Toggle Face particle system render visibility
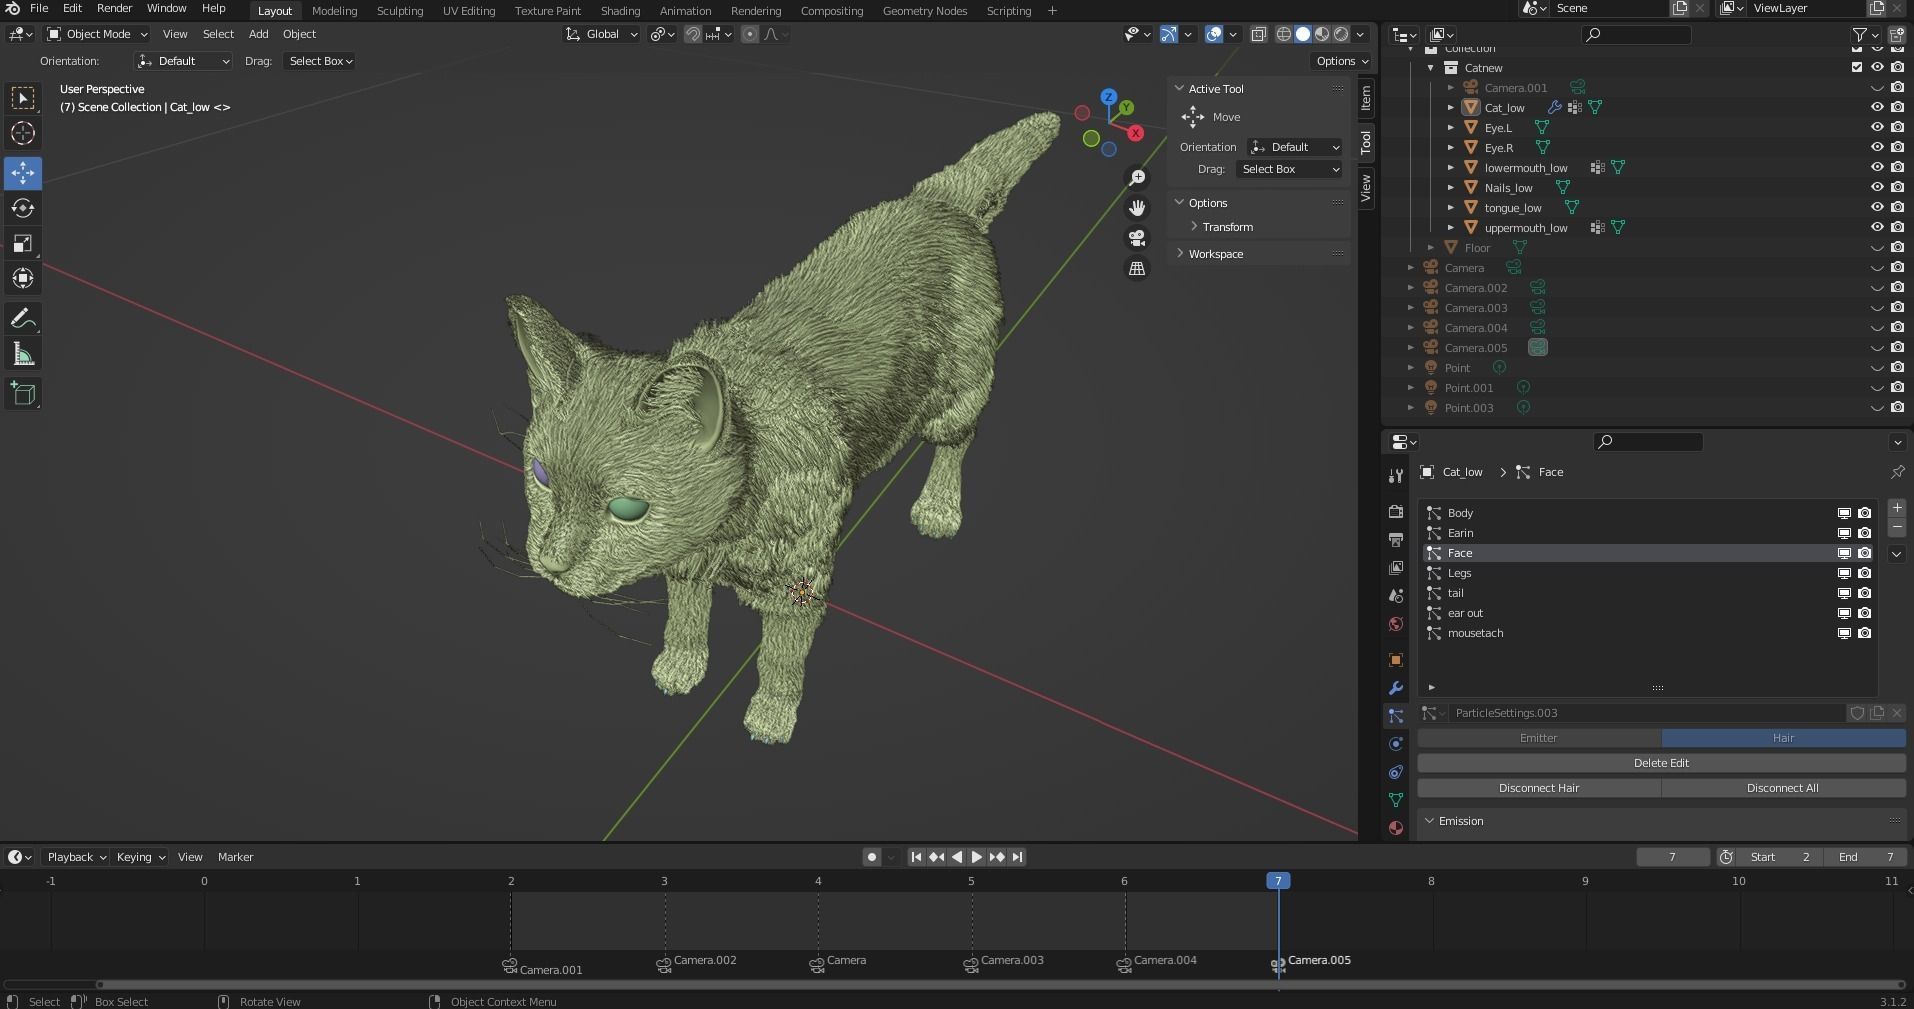1914x1009 pixels. tap(1864, 553)
